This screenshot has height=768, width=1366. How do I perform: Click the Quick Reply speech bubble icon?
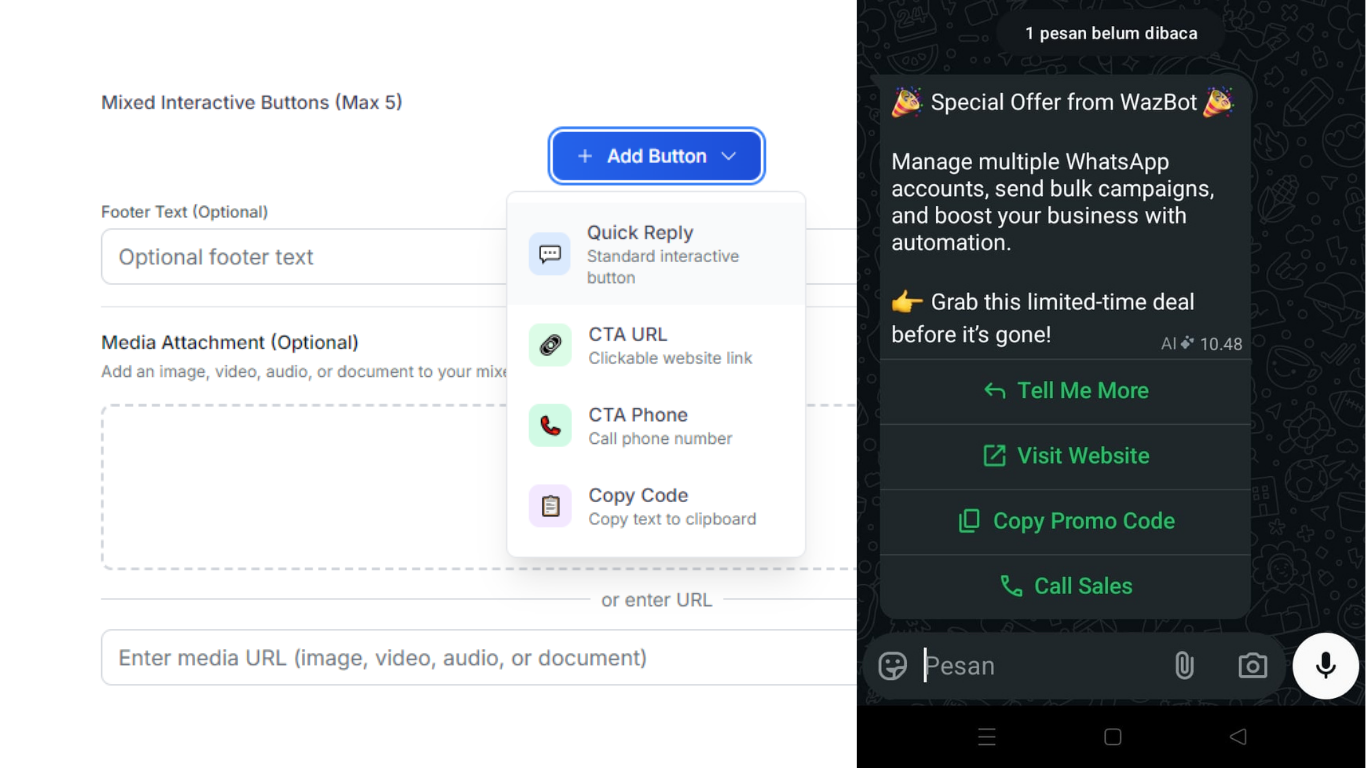(x=549, y=253)
